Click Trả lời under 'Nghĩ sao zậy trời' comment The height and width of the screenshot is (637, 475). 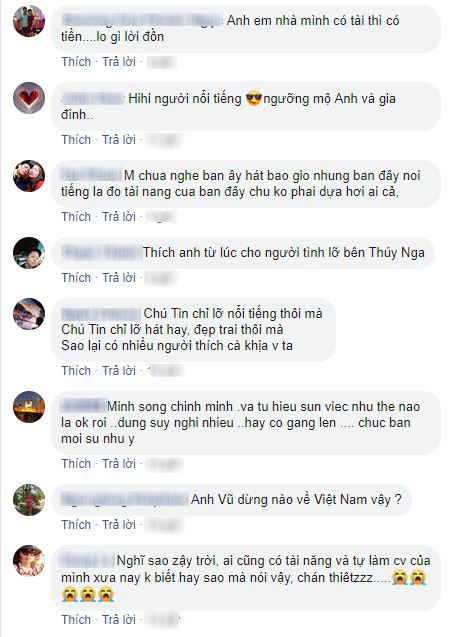[119, 620]
